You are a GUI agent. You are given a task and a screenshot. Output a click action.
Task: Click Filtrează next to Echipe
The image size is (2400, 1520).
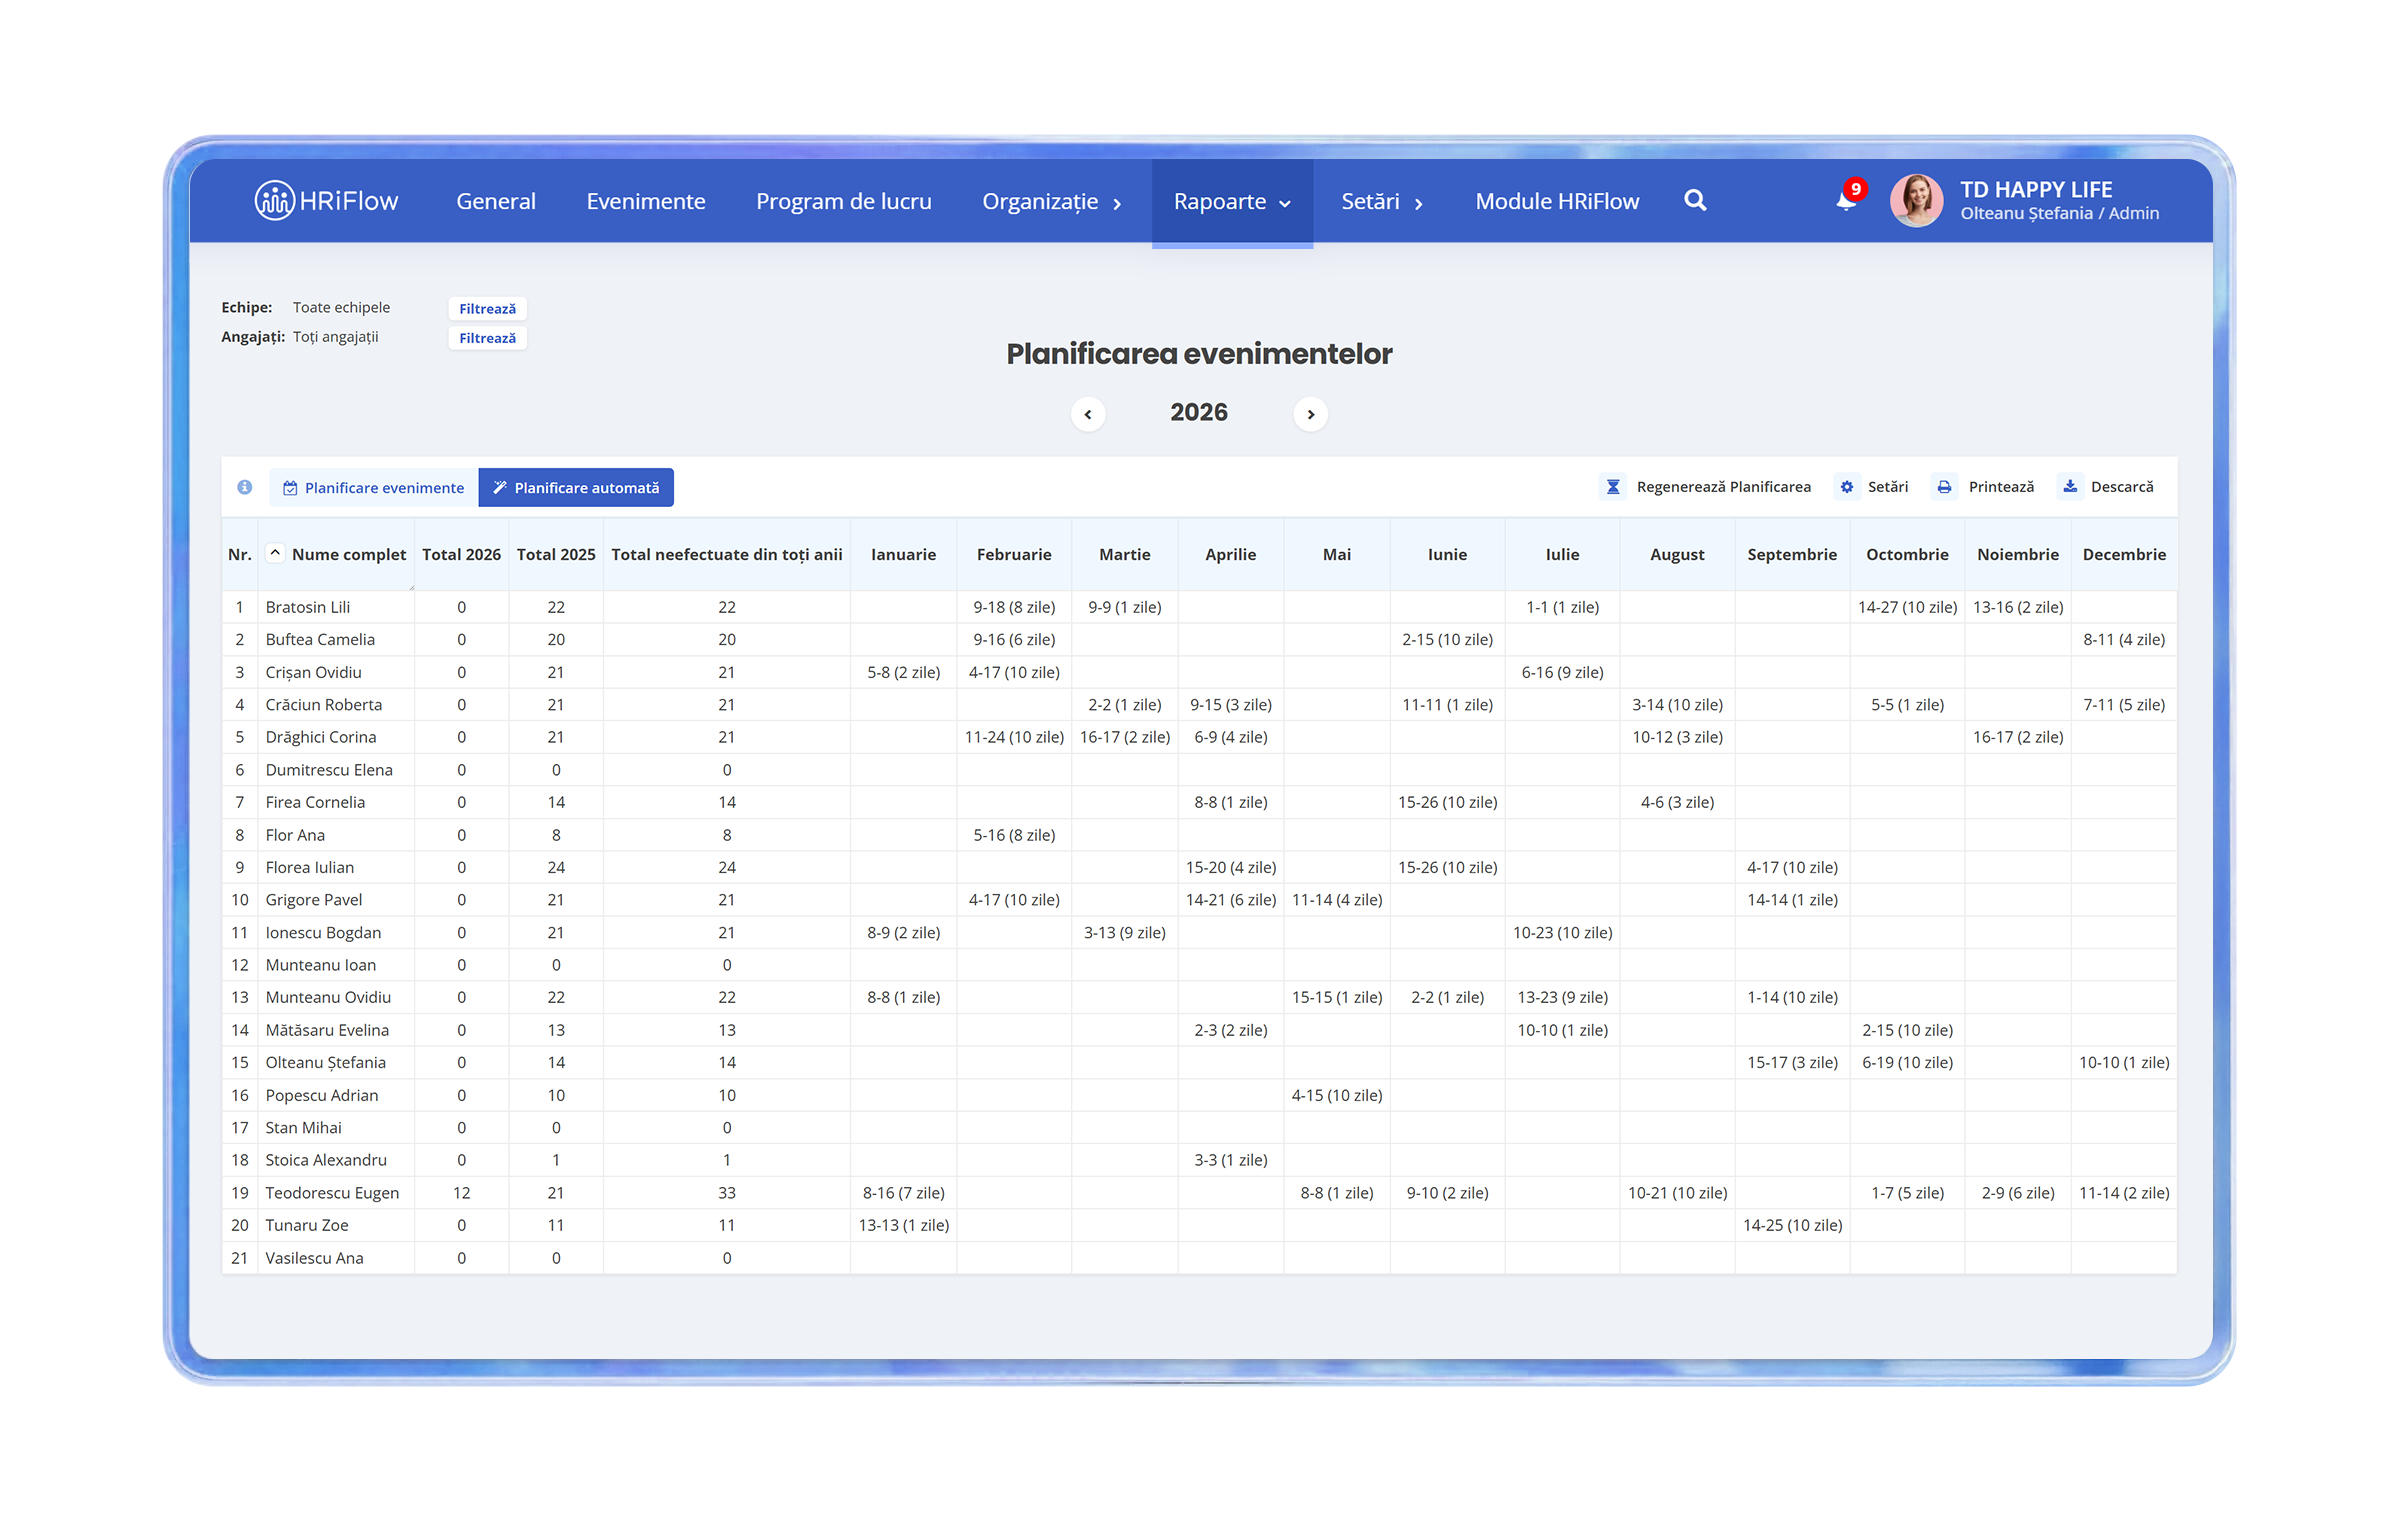488,309
